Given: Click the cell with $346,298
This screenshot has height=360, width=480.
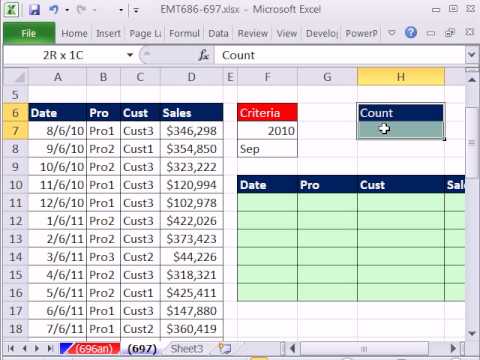Looking at the screenshot, I should tap(192, 131).
